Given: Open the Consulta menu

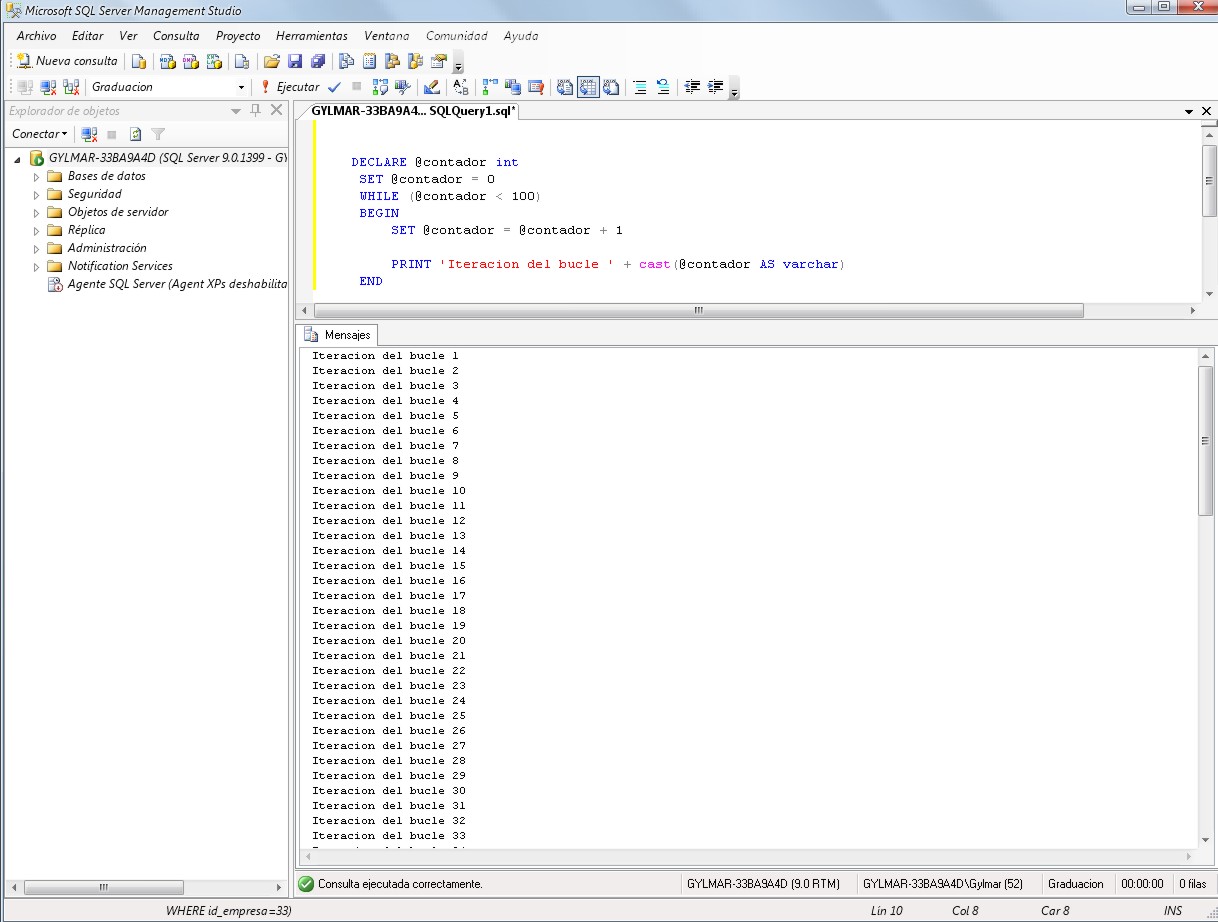Looking at the screenshot, I should coord(176,35).
